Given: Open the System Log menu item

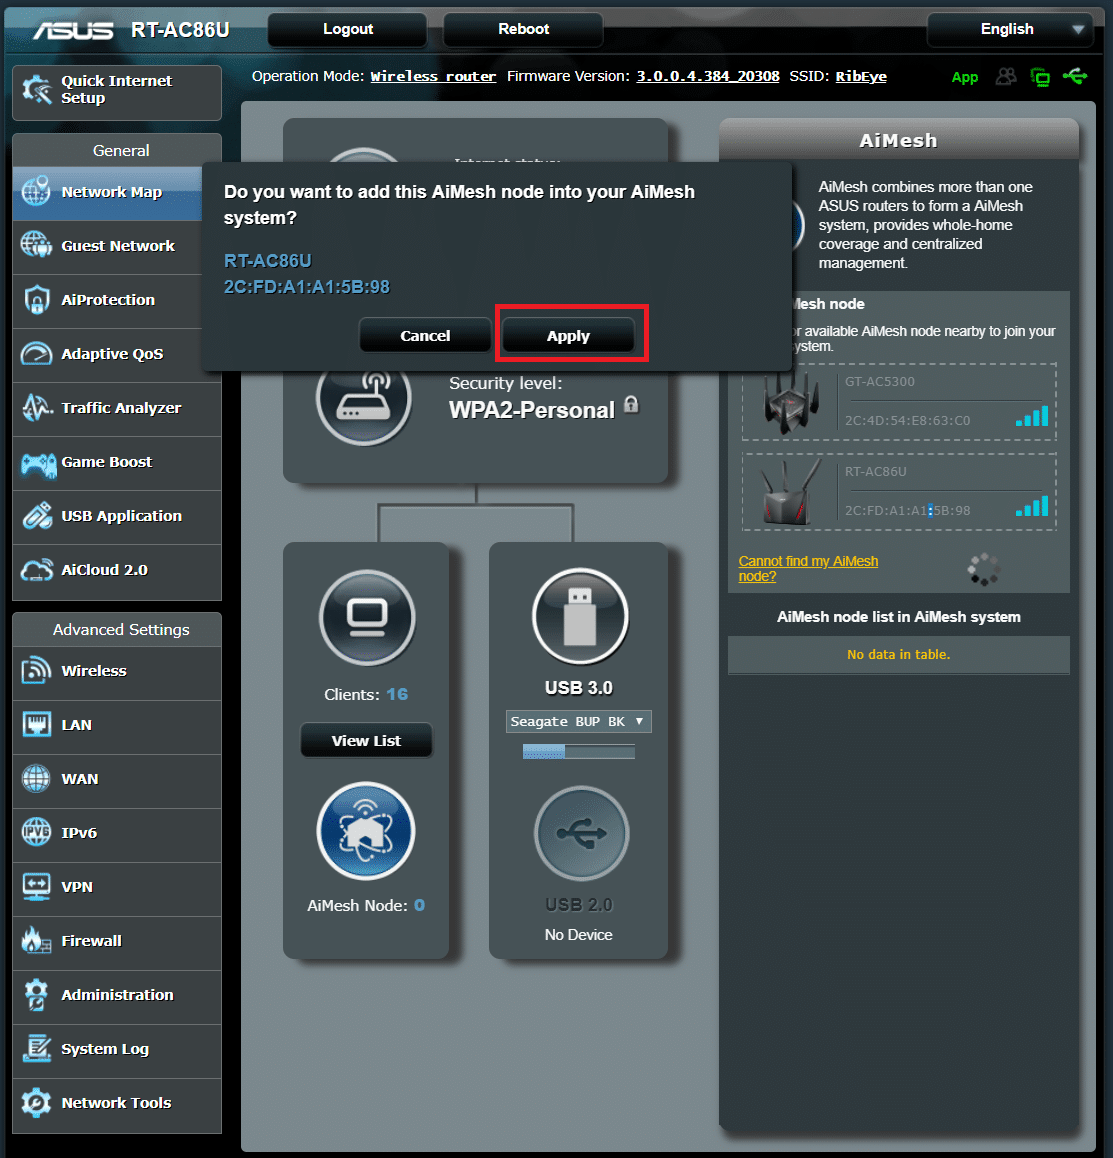Looking at the screenshot, I should tap(117, 1049).
